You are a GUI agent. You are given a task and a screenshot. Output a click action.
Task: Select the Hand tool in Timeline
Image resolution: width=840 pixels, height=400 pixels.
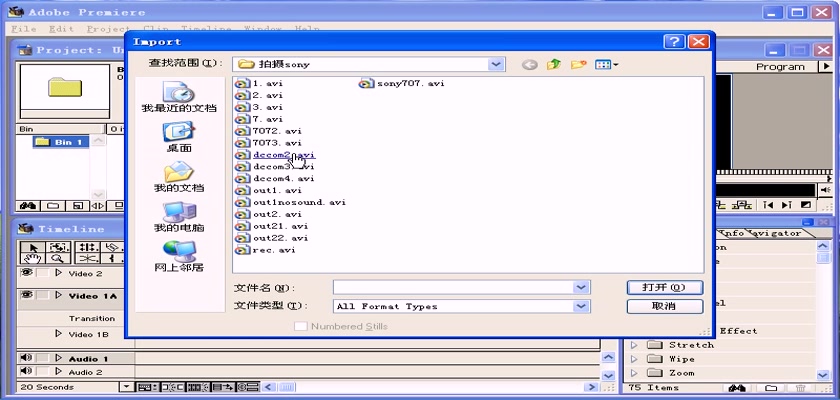point(34,259)
